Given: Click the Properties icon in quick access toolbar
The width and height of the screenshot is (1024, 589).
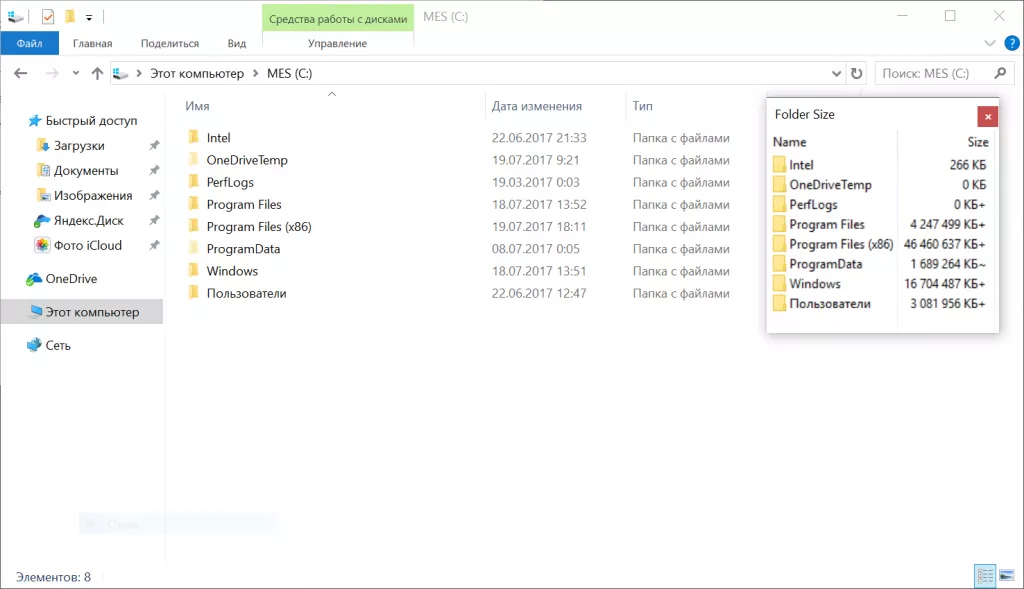Looking at the screenshot, I should click(x=48, y=17).
